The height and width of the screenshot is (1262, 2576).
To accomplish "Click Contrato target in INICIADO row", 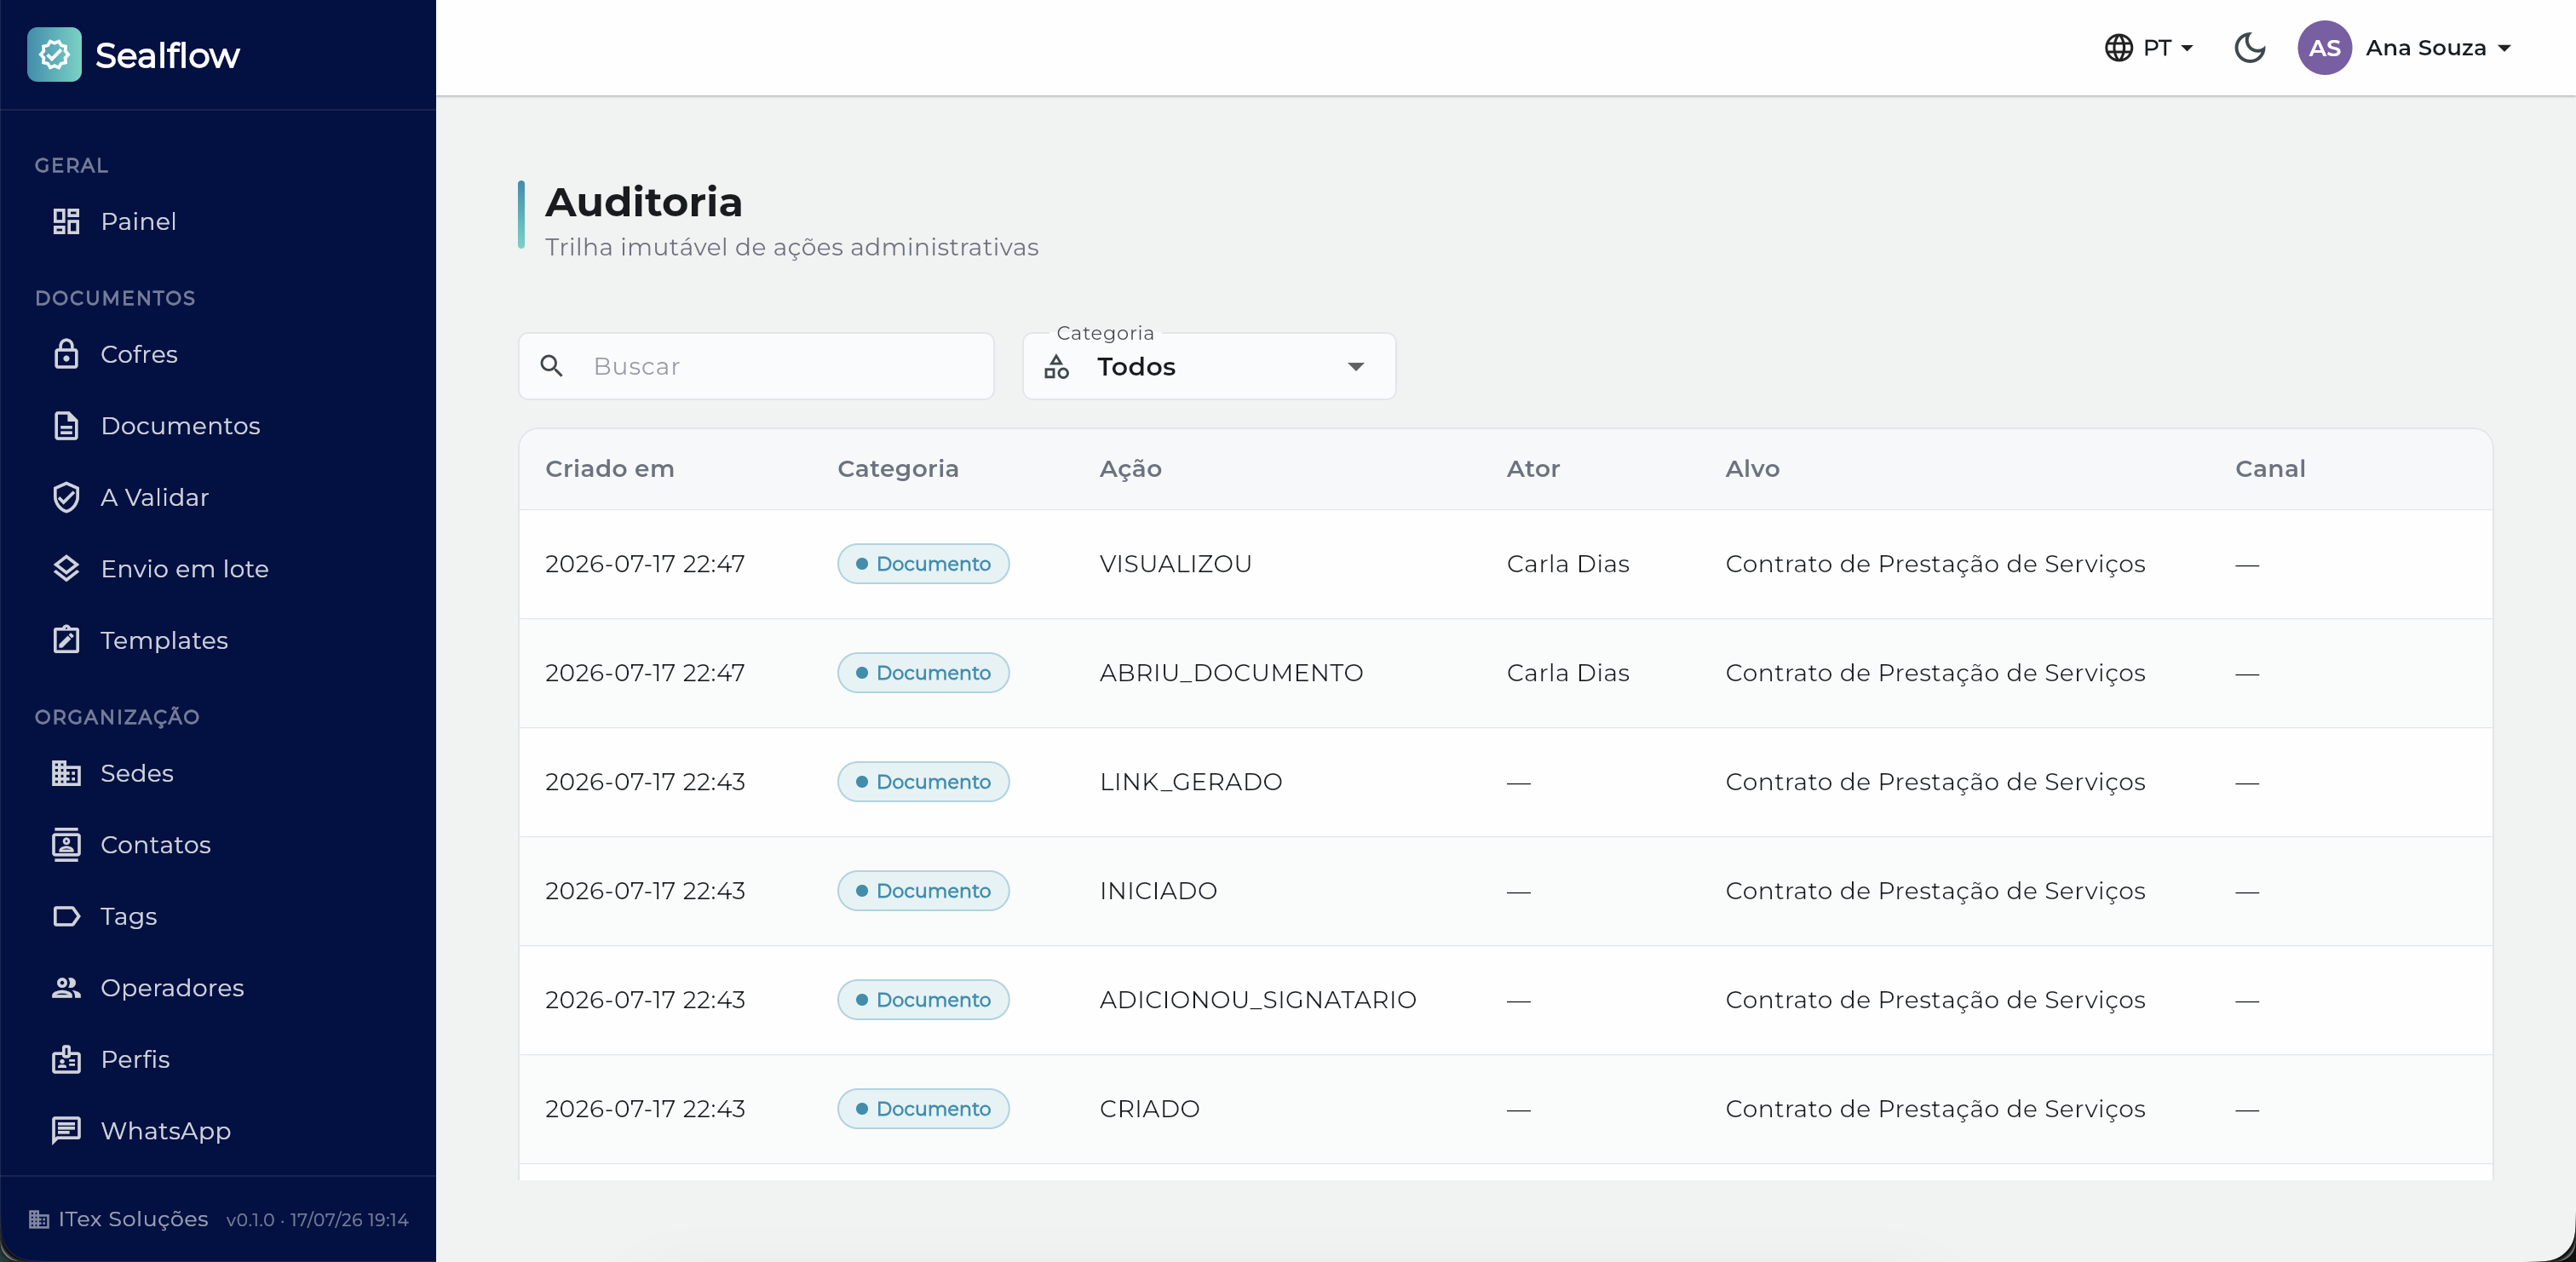I will coord(1935,891).
